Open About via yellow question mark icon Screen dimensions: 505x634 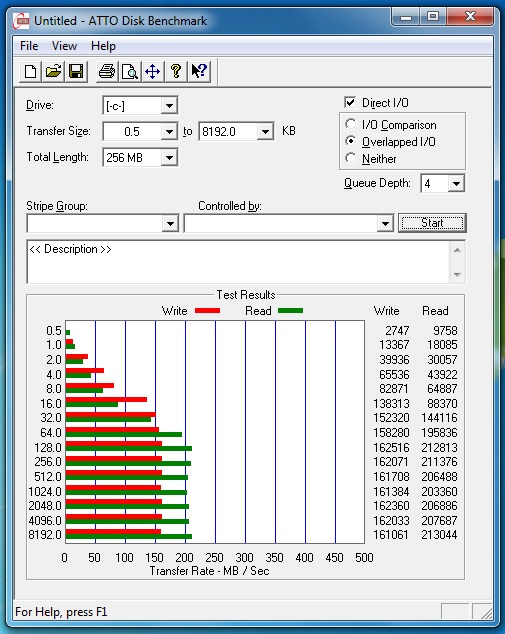pos(175,72)
